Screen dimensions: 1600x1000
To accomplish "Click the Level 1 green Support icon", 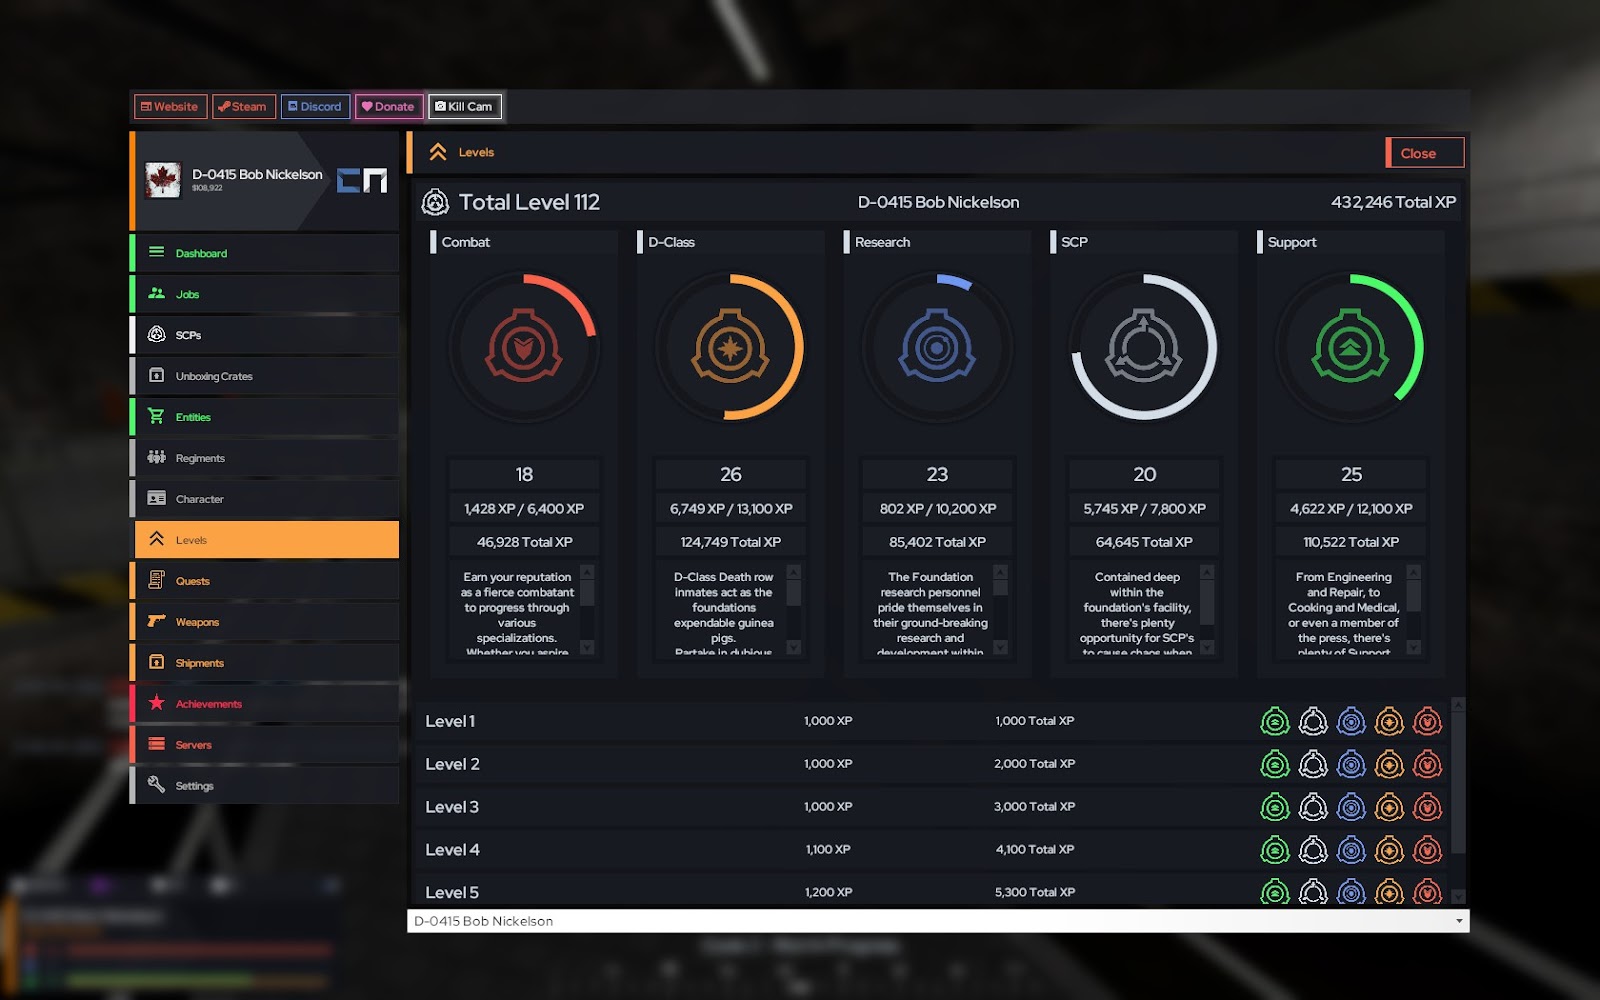I will 1275,721.
